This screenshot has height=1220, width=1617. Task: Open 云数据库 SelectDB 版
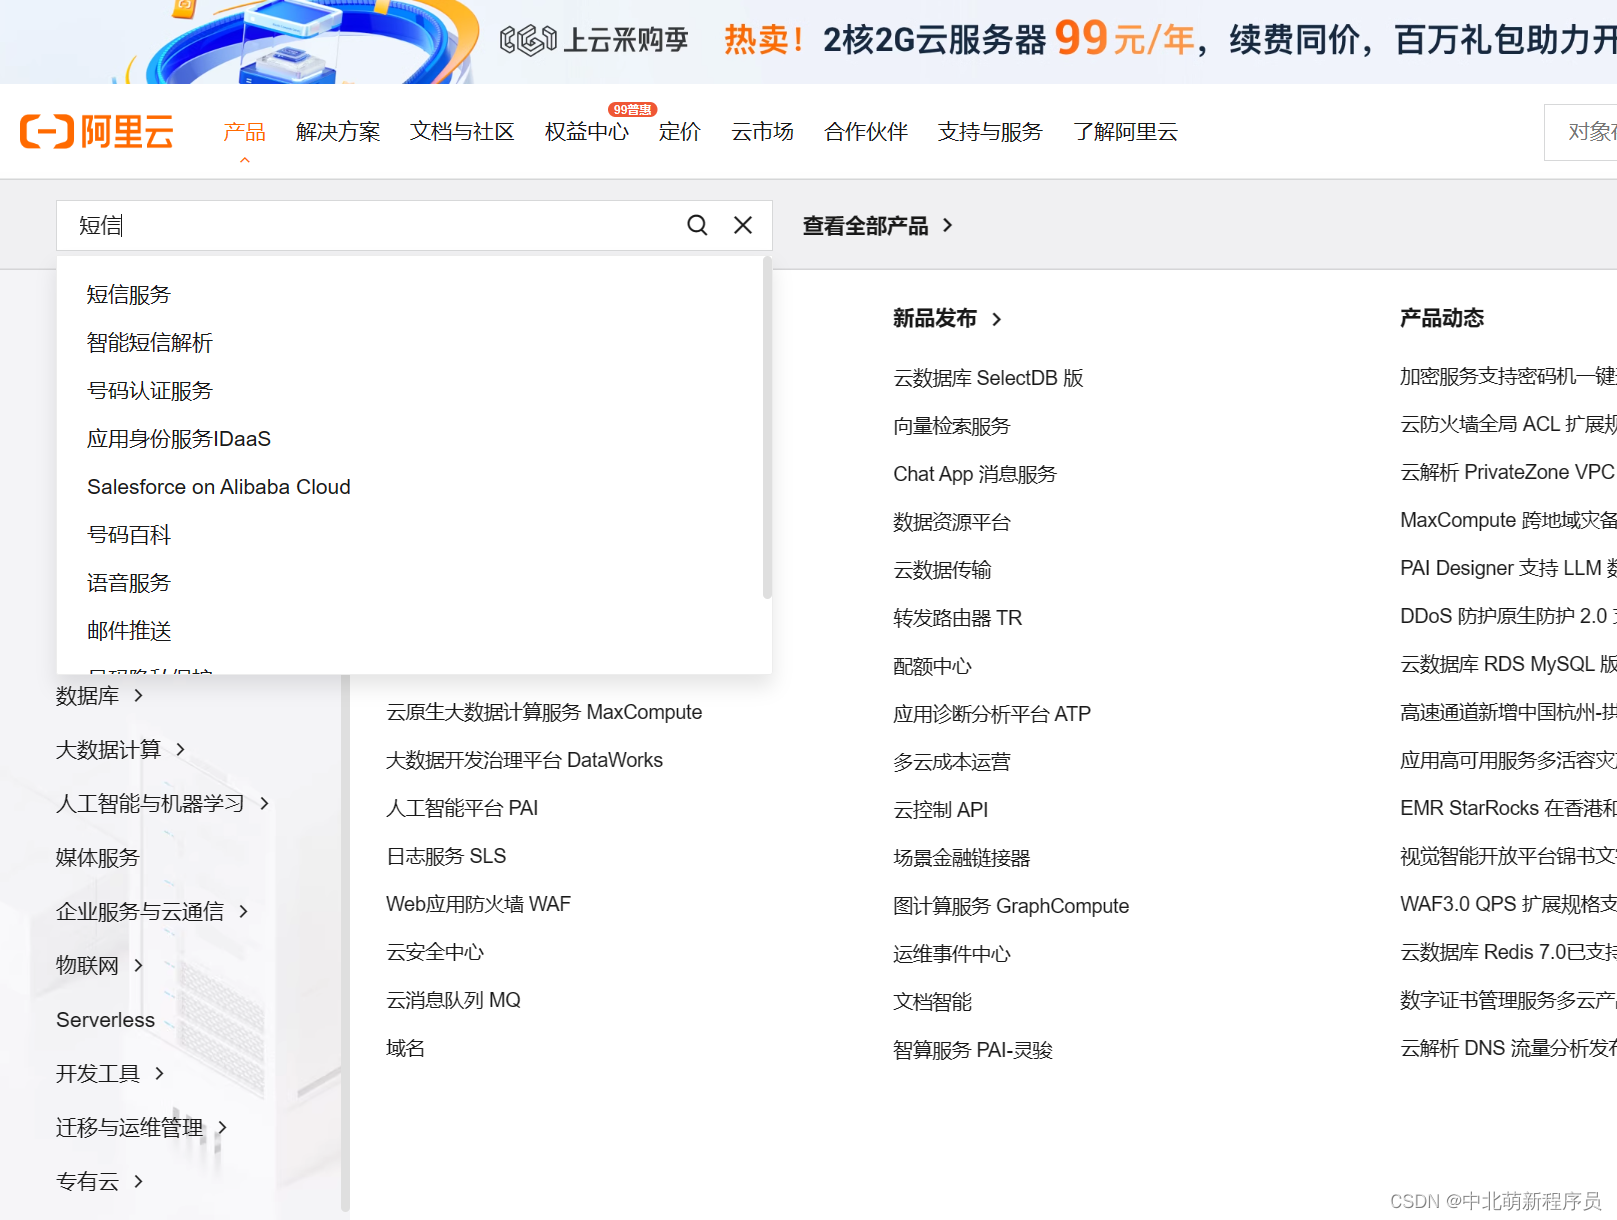point(988,378)
